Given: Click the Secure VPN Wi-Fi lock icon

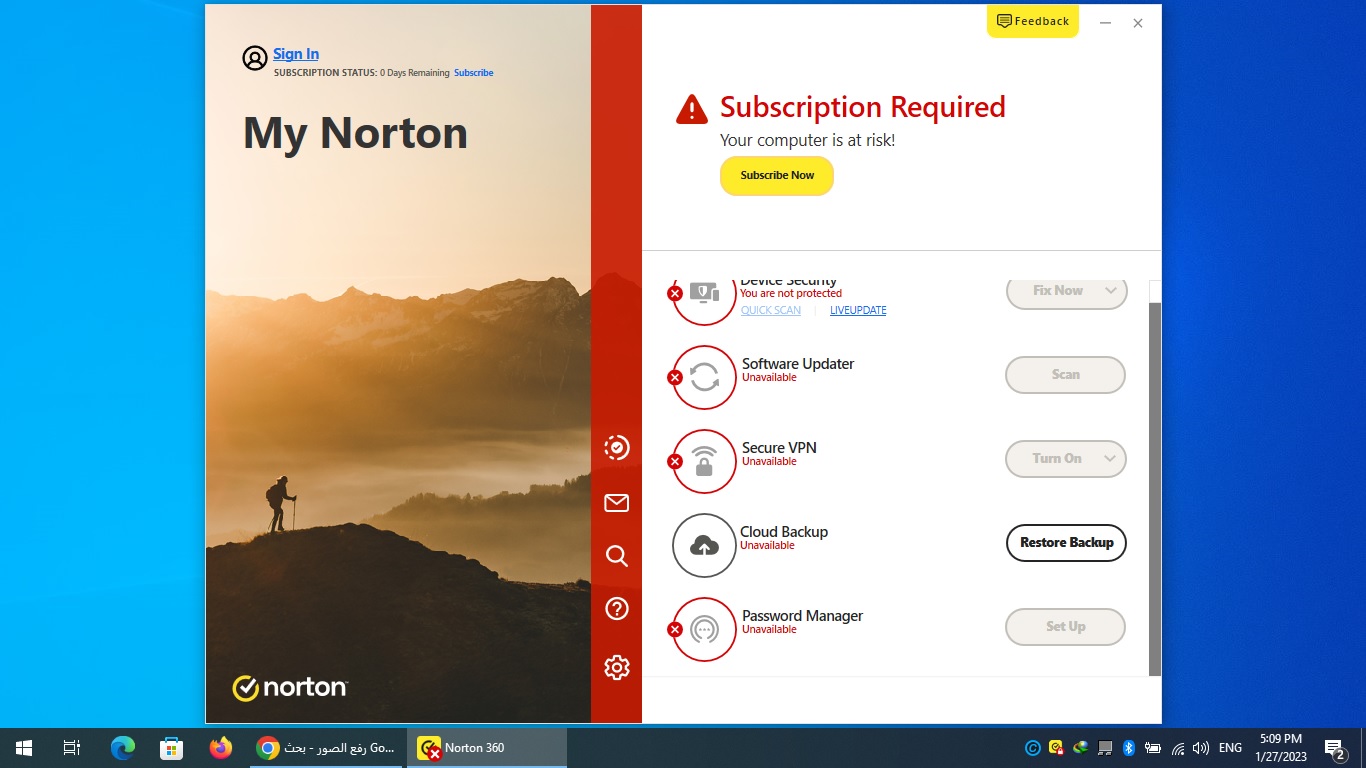Looking at the screenshot, I should (x=704, y=461).
